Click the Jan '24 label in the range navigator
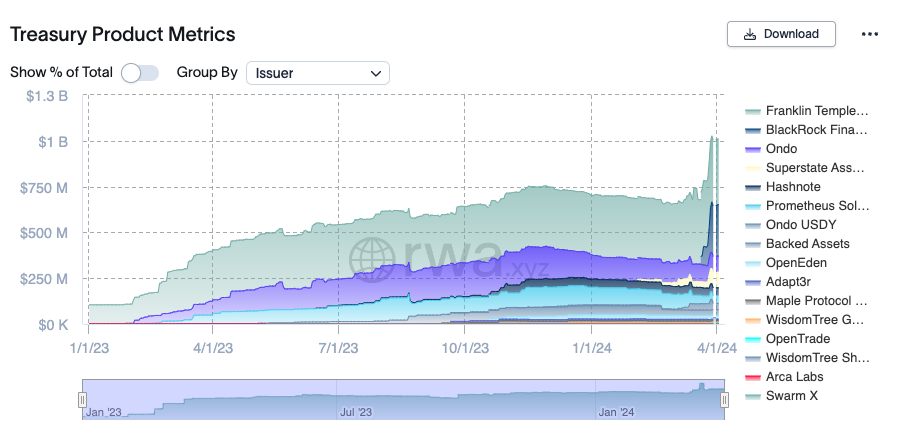 click(x=616, y=412)
